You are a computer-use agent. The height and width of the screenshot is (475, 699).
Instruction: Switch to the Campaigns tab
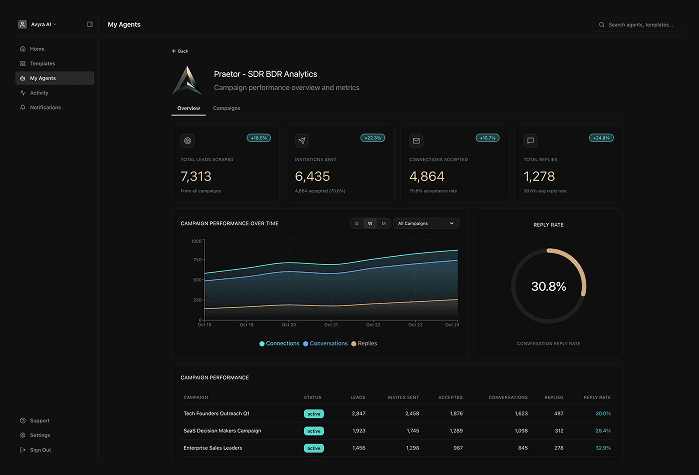(226, 108)
